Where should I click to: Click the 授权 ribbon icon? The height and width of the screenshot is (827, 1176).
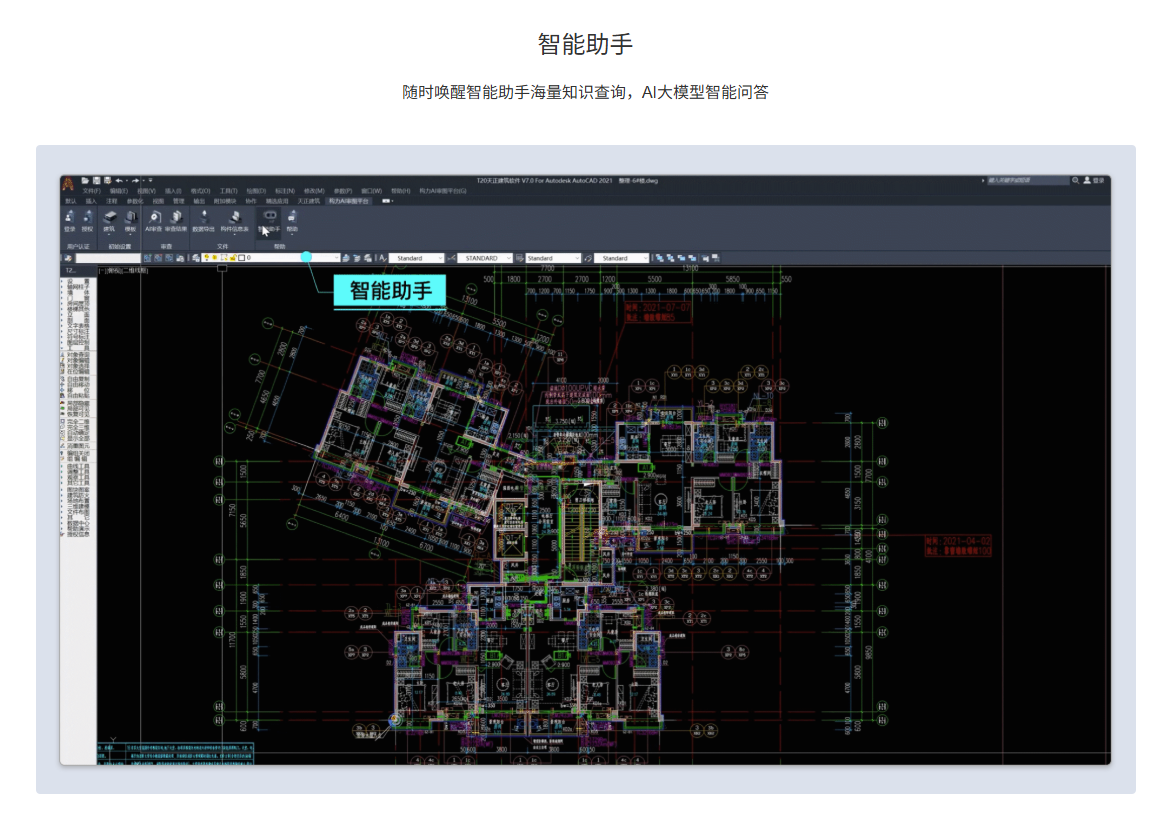coord(87,216)
